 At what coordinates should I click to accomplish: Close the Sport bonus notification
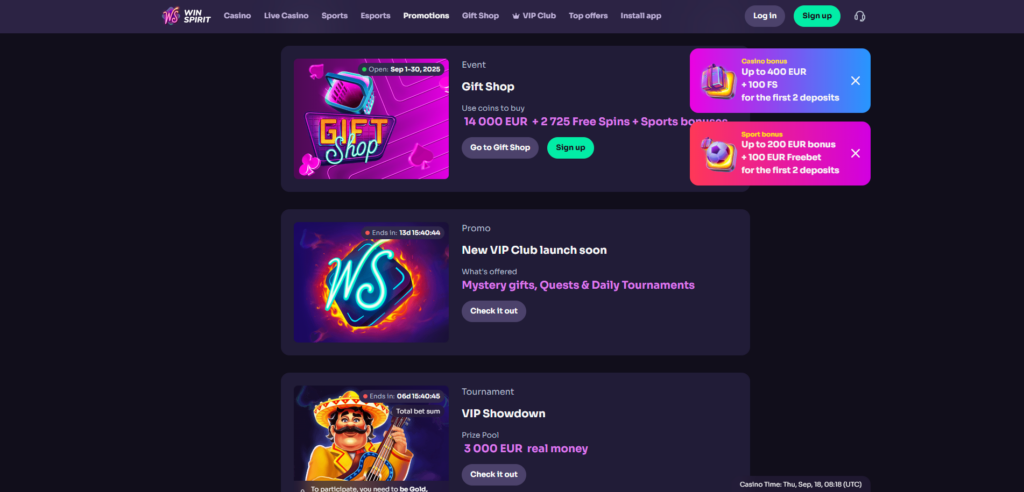click(855, 153)
